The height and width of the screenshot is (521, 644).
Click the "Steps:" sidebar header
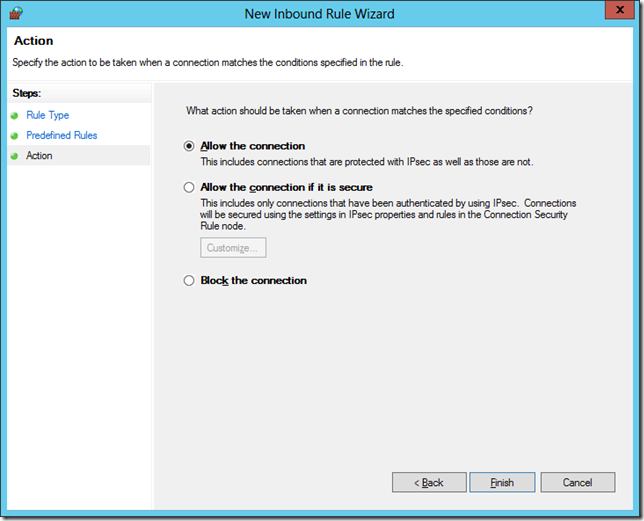click(x=26, y=93)
